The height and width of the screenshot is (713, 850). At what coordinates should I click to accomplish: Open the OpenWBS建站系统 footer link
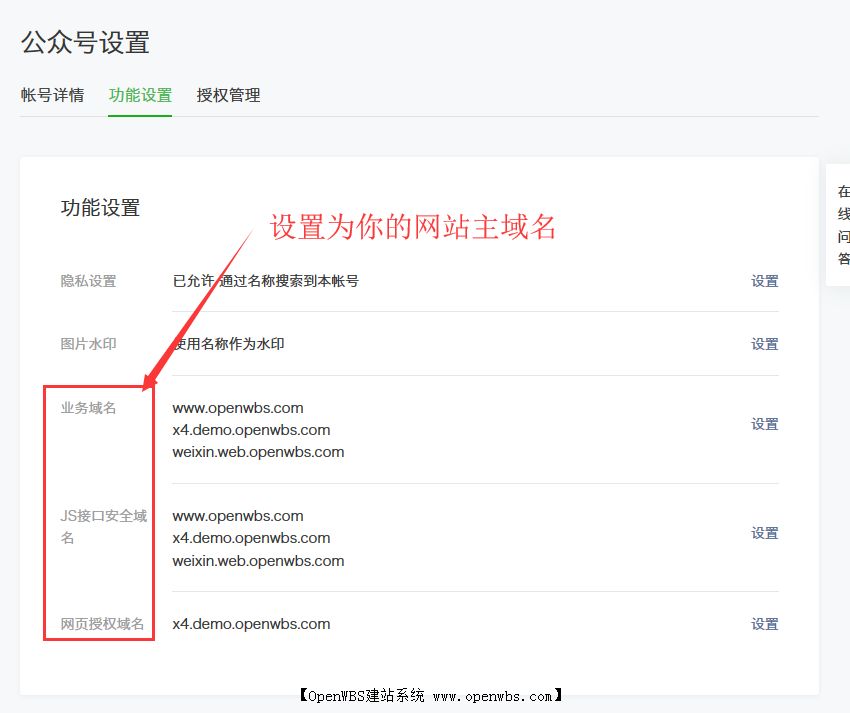(425, 695)
